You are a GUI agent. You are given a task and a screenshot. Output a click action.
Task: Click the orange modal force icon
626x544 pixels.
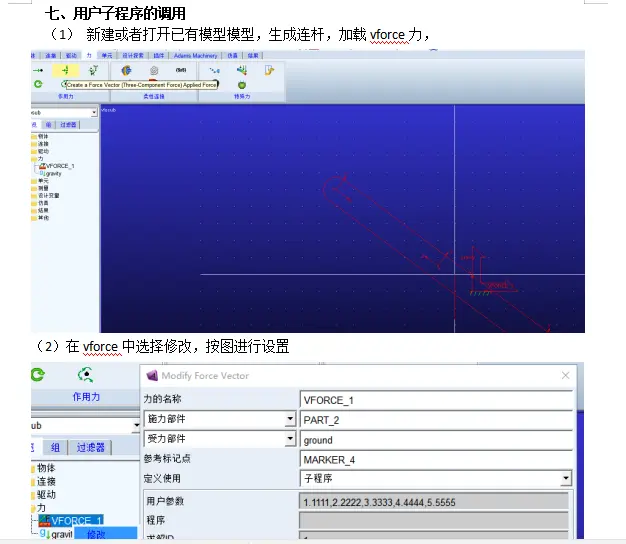[x=269, y=71]
